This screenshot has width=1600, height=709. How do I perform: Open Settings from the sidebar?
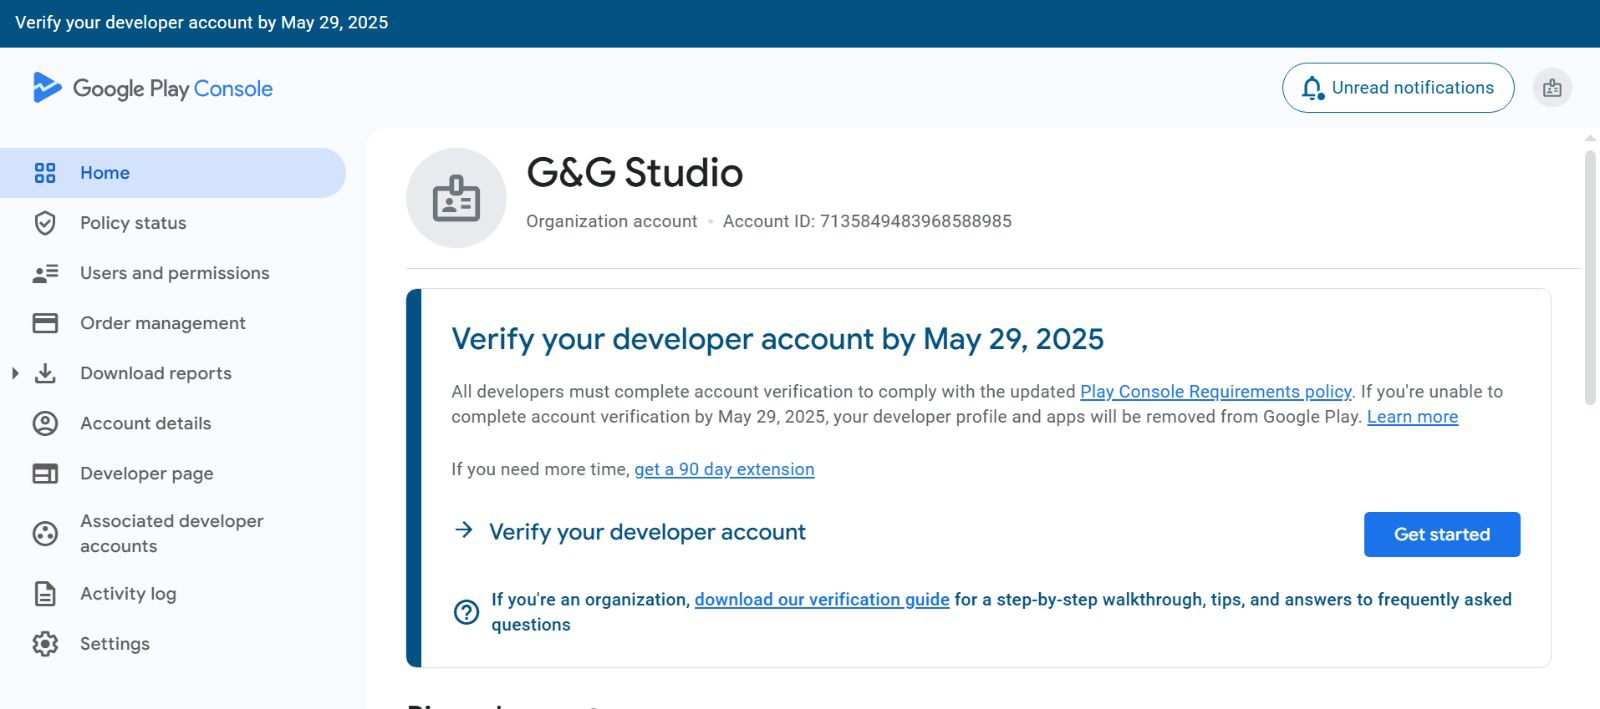click(x=172, y=644)
